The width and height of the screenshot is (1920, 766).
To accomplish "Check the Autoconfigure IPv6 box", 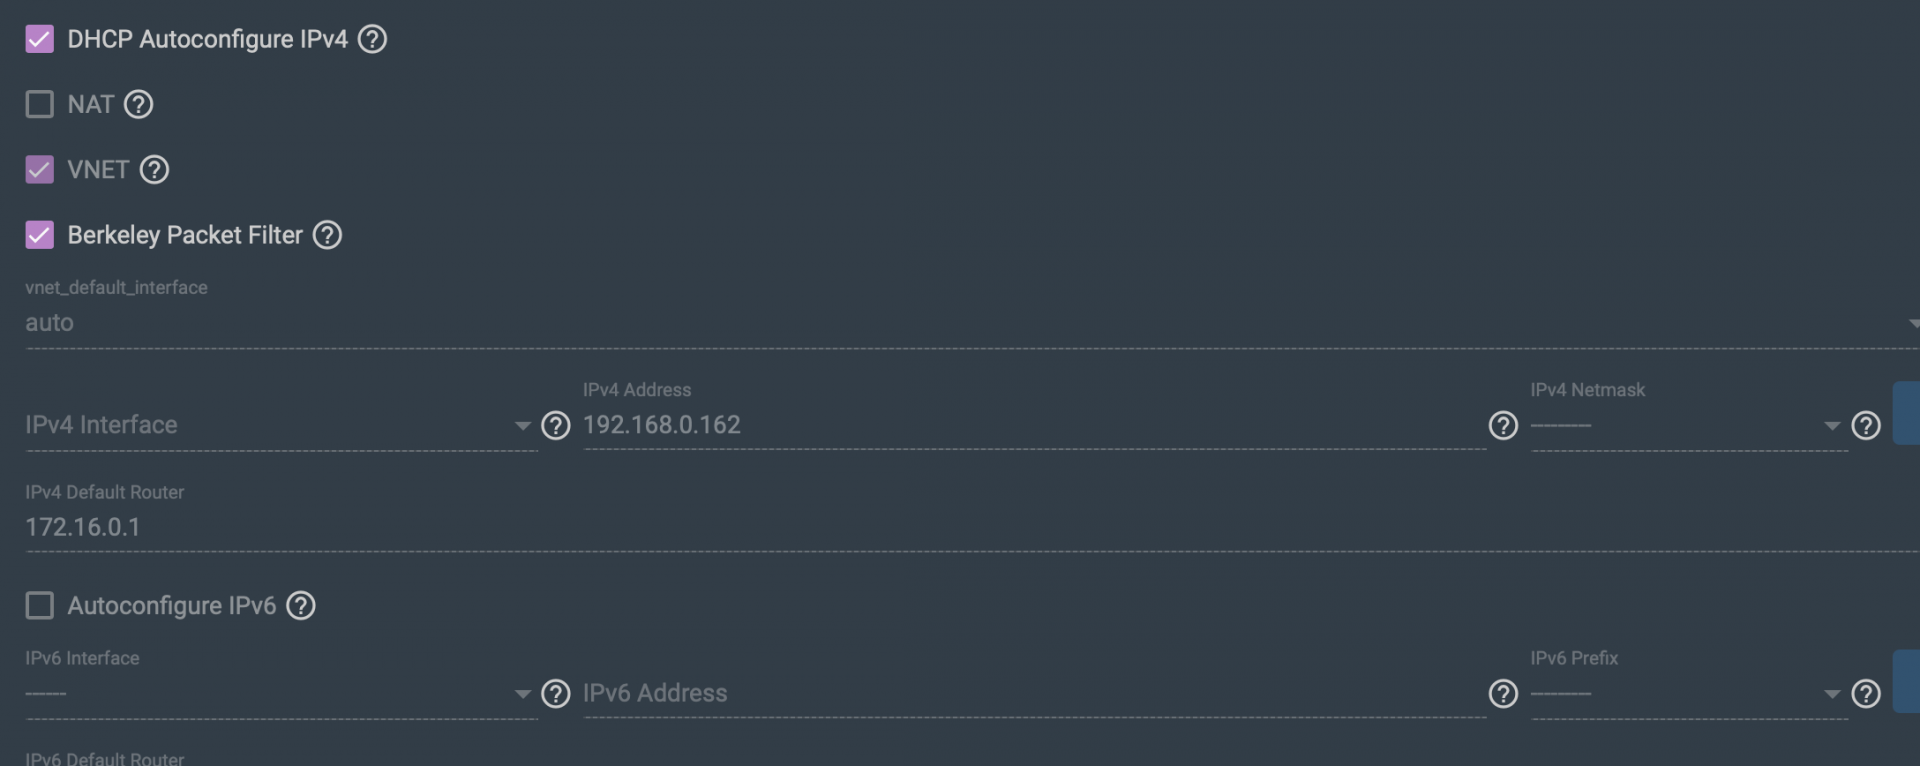I will (39, 606).
